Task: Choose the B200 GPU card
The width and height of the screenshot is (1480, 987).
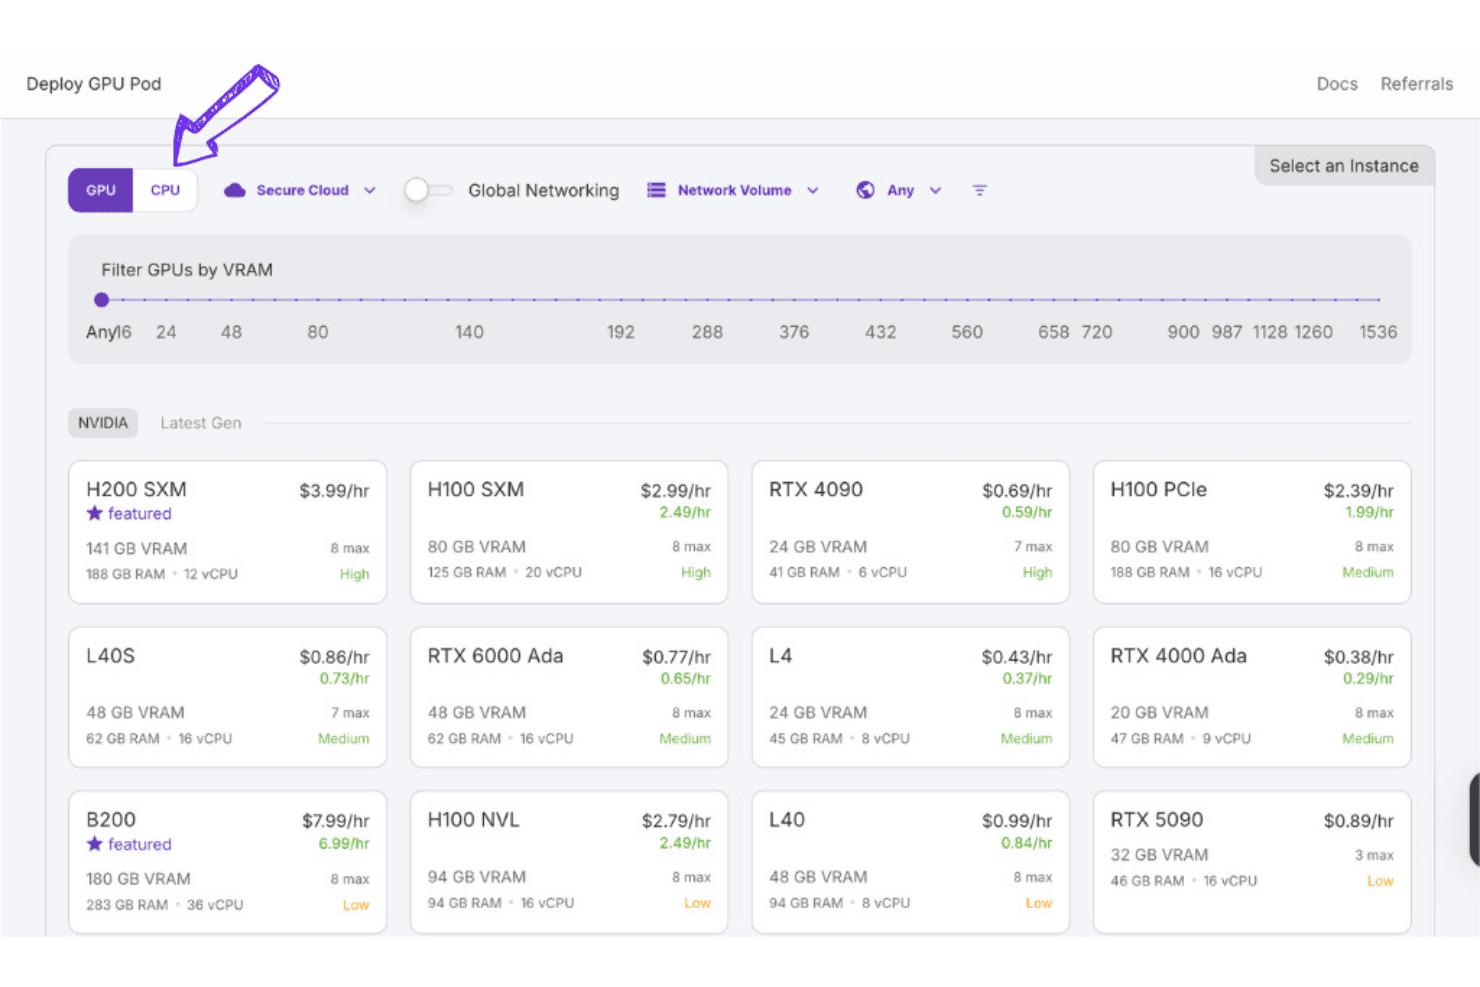Action: (x=227, y=862)
